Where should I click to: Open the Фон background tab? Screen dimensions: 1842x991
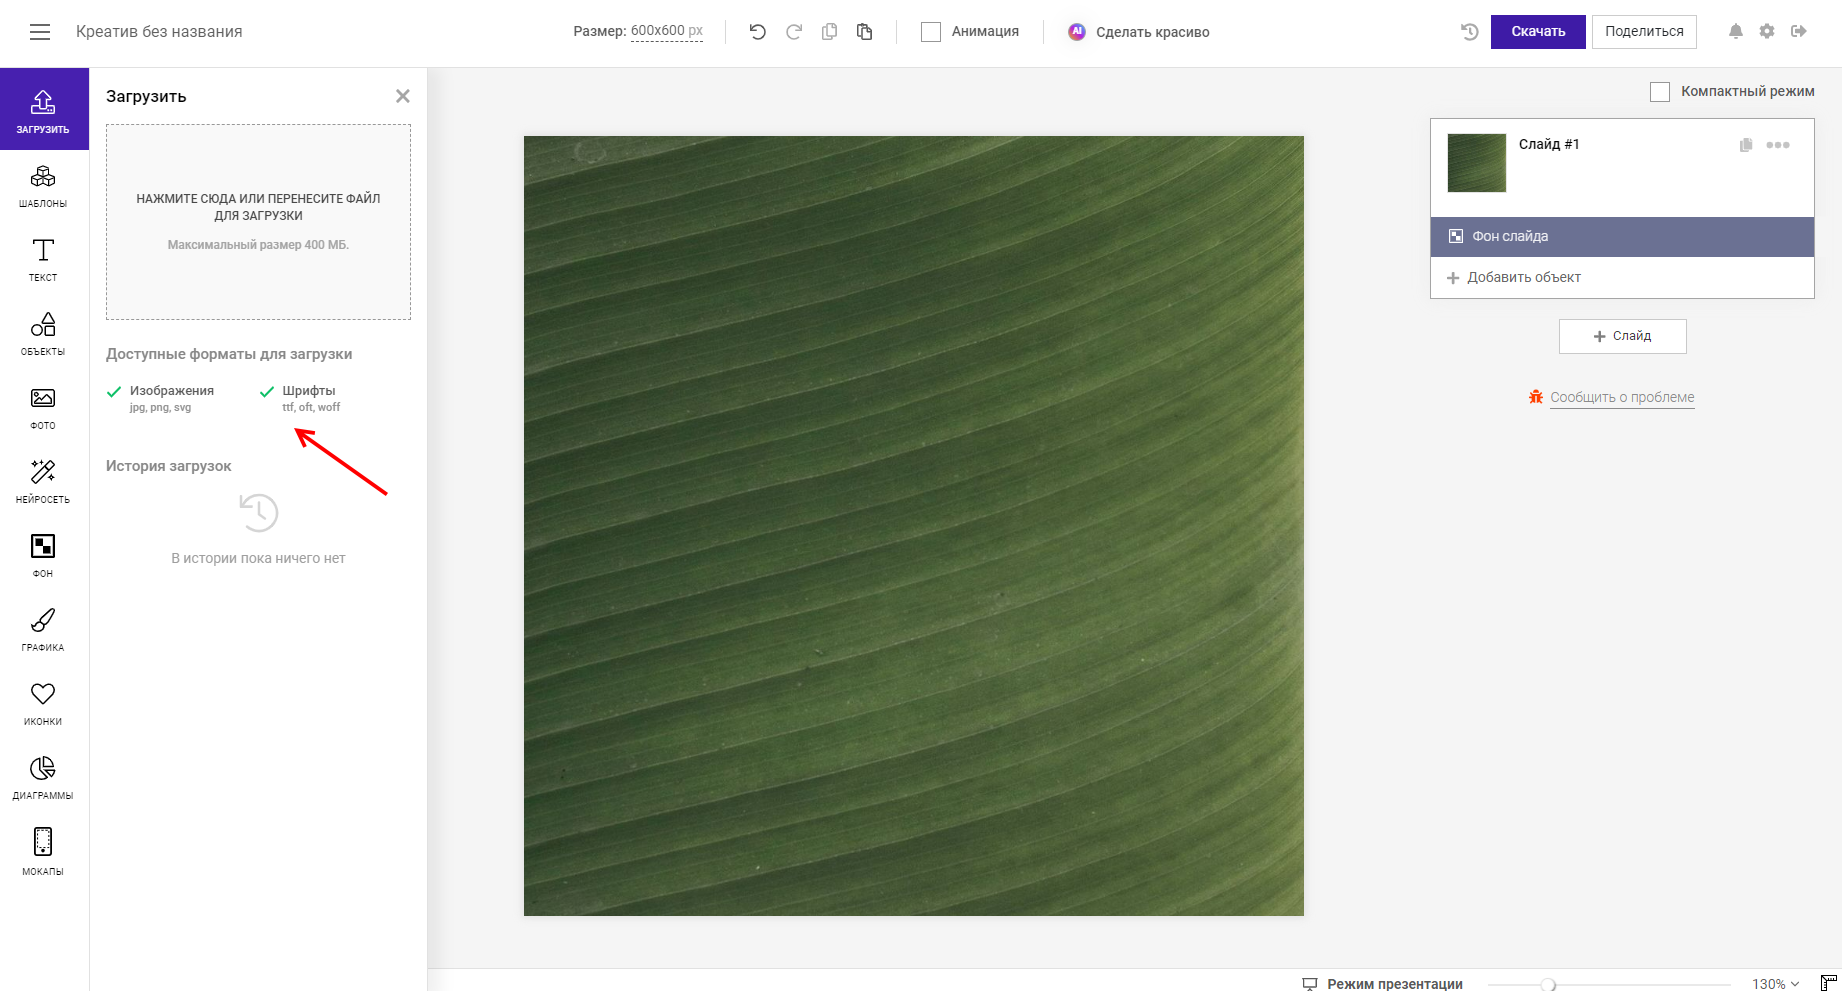(43, 556)
